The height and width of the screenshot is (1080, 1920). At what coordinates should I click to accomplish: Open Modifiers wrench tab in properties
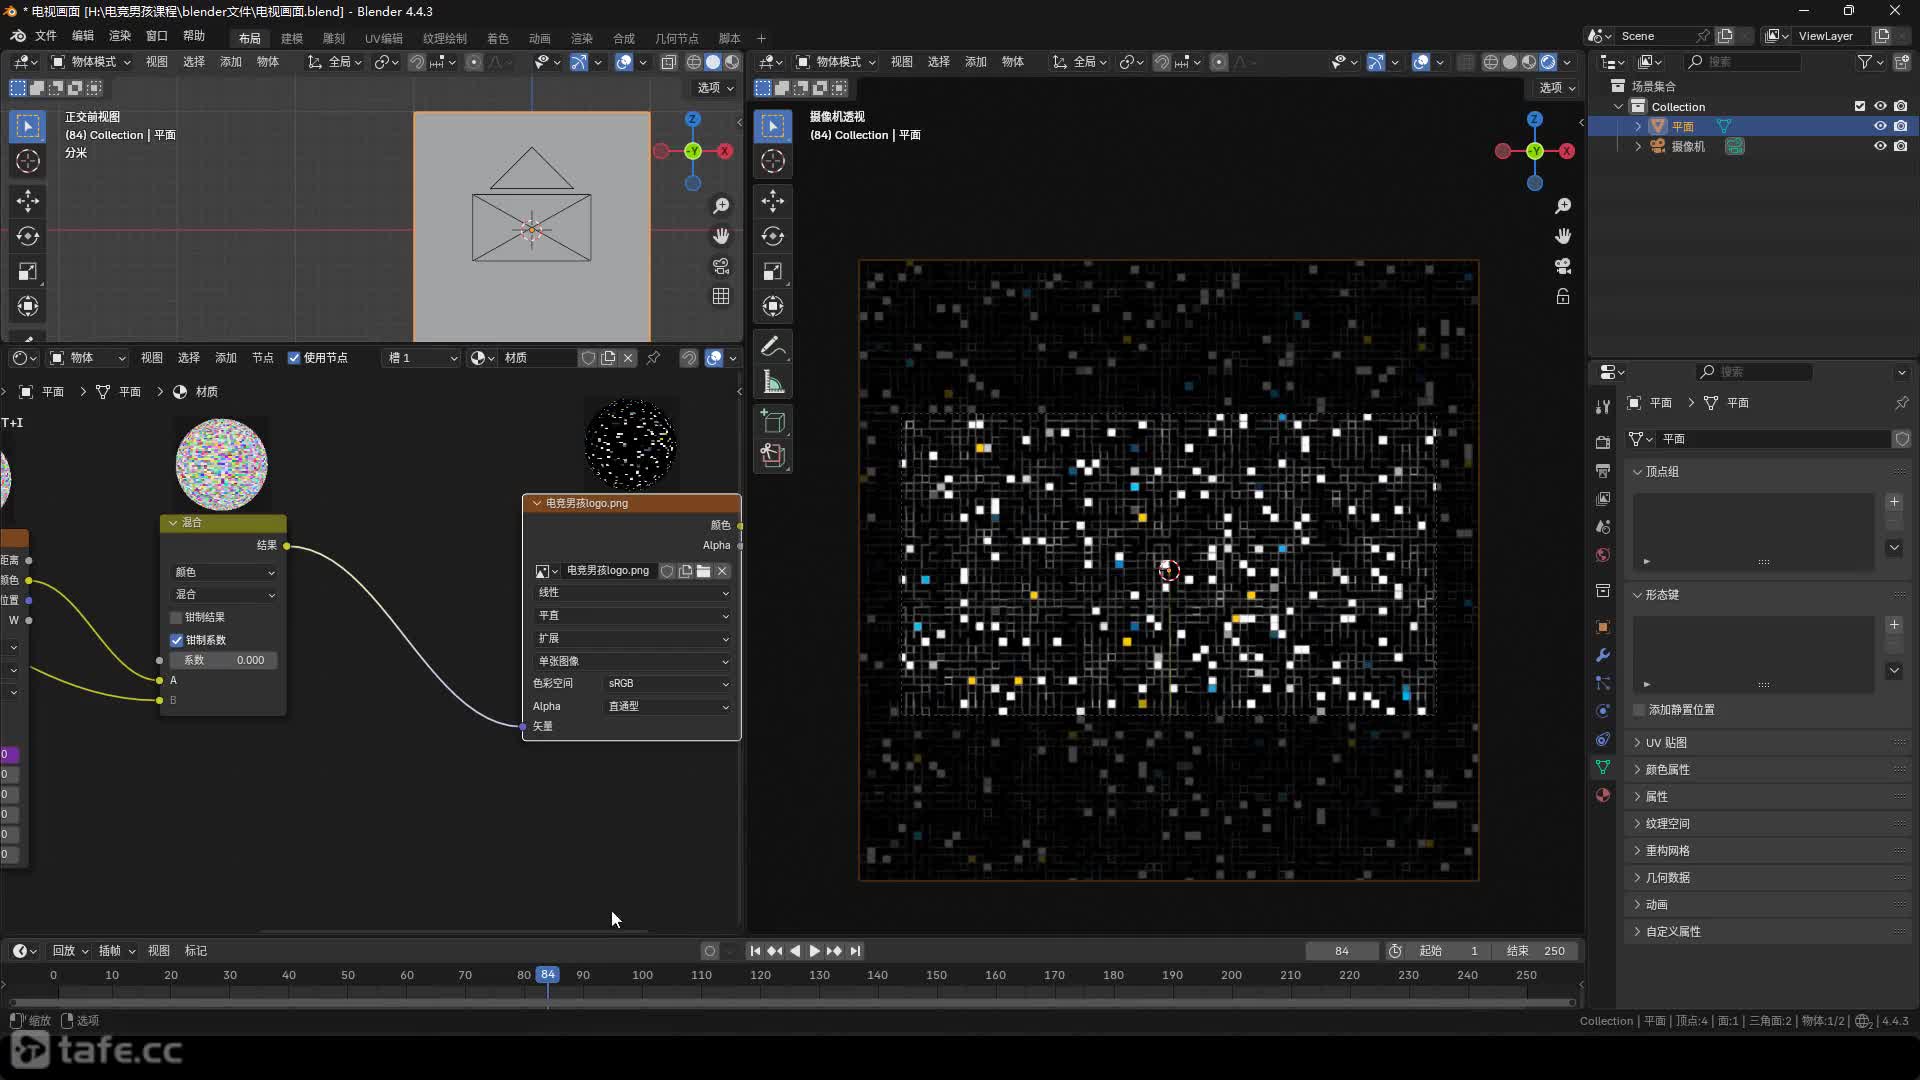[x=1603, y=655]
